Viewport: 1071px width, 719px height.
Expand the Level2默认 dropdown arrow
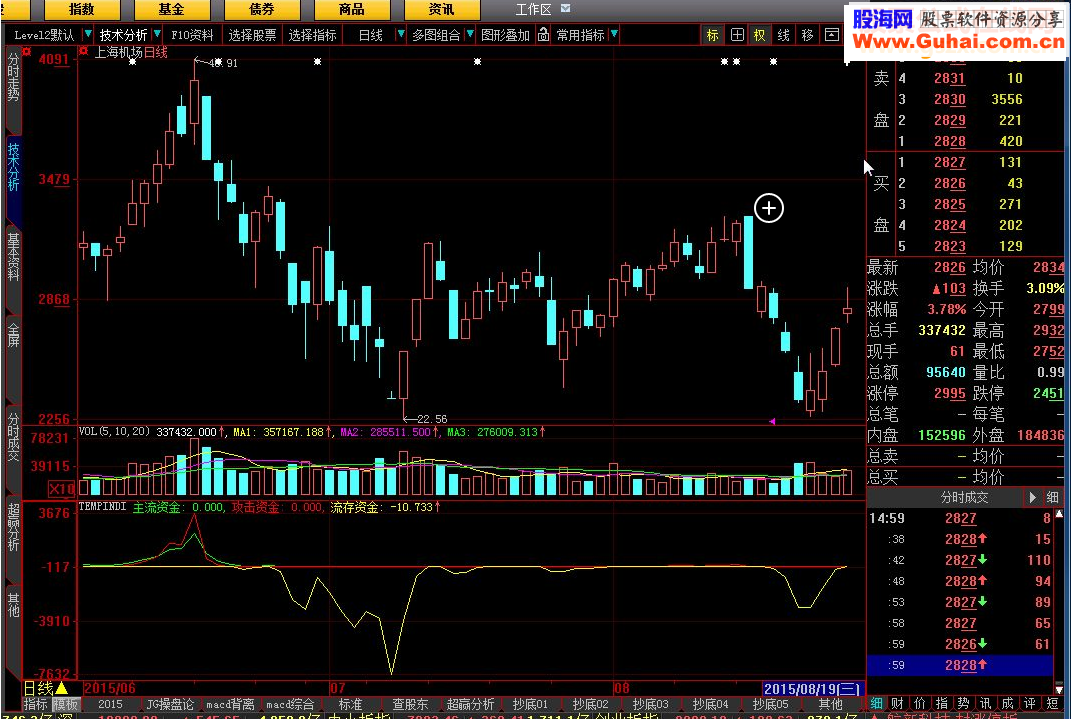[x=87, y=34]
